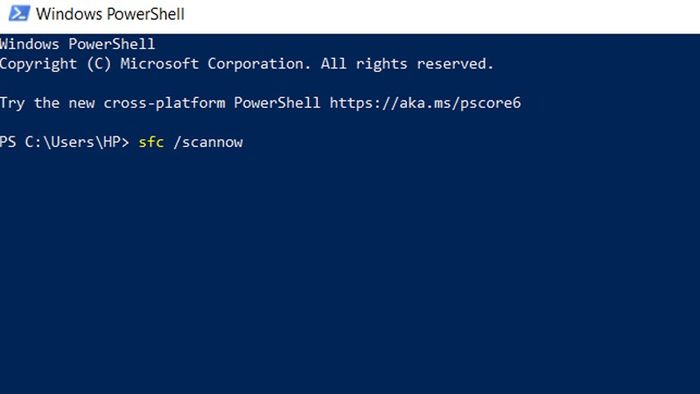Image resolution: width=700 pixels, height=394 pixels.
Task: Click the word rights in copyright line
Action: pyautogui.click(x=381, y=64)
